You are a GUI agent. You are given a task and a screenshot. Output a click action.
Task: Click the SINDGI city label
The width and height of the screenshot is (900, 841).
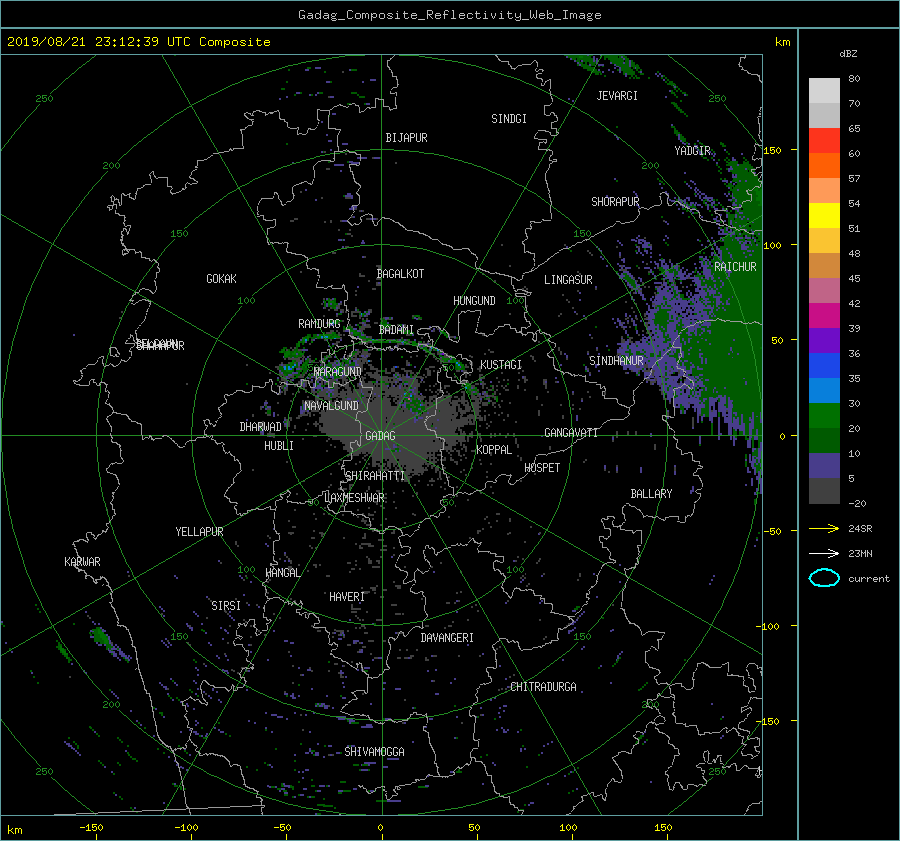click(x=509, y=119)
